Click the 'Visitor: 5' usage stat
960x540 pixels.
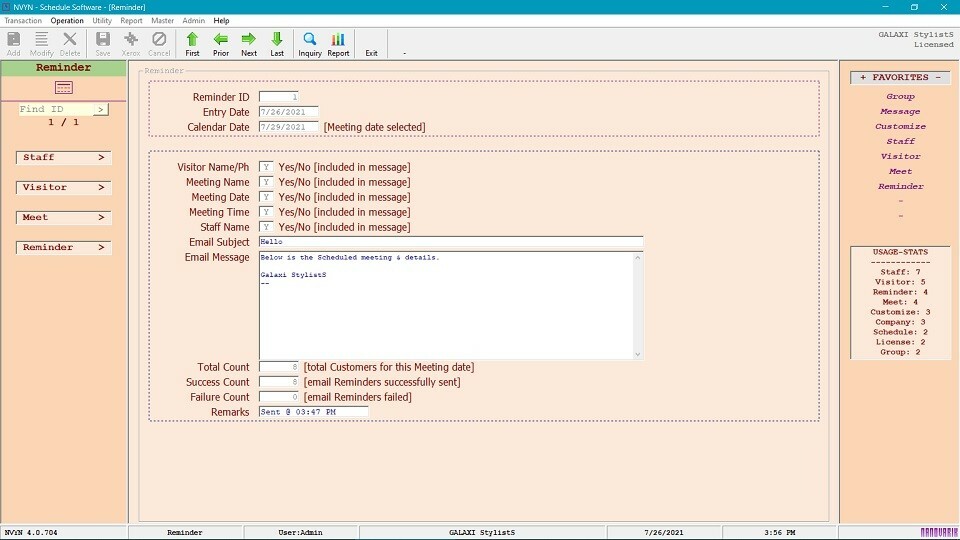click(900, 282)
